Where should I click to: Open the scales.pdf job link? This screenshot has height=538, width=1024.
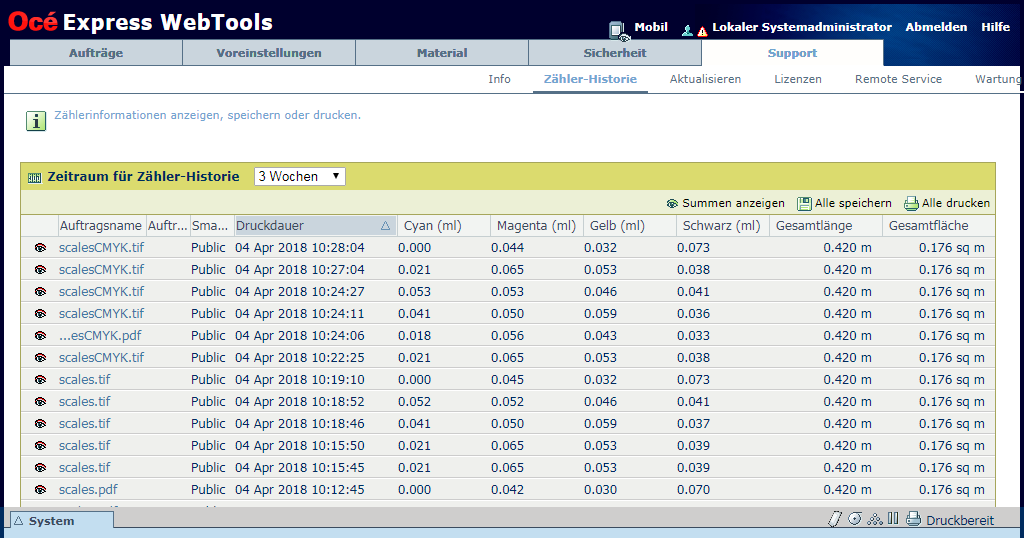[88, 490]
